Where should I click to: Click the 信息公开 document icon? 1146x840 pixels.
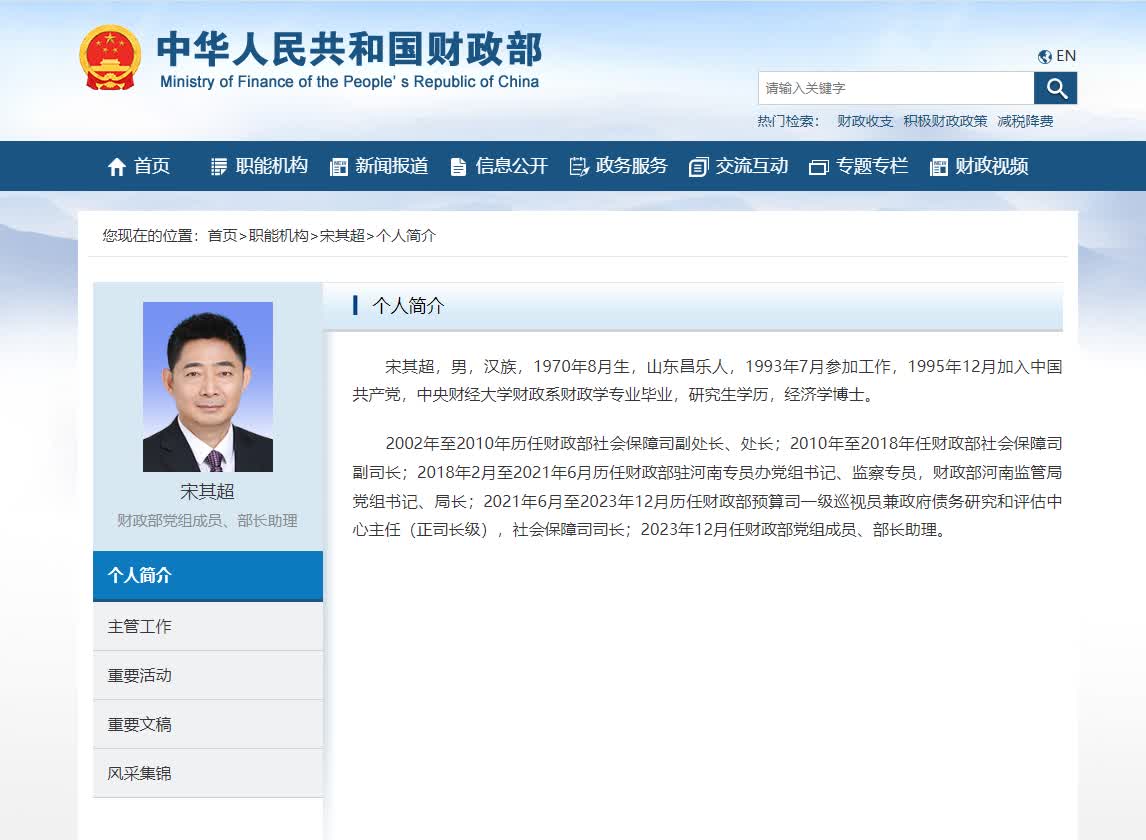[x=458, y=167]
